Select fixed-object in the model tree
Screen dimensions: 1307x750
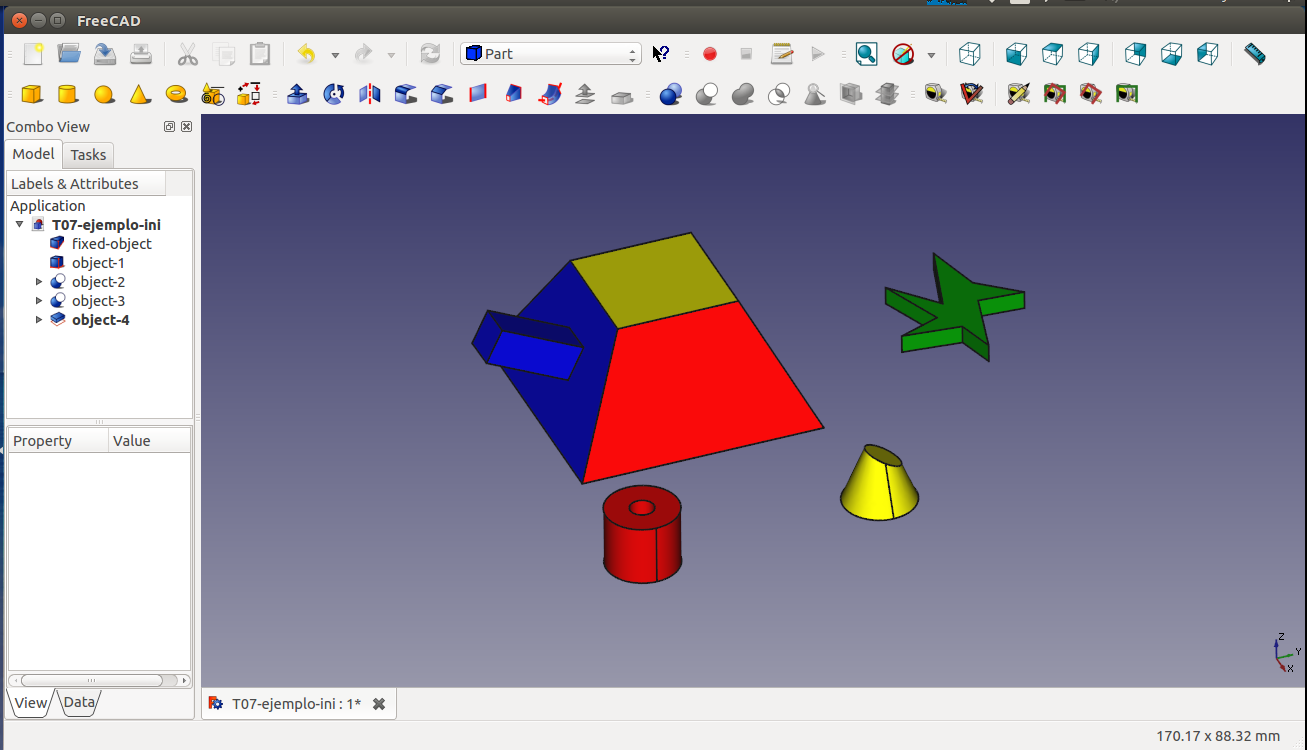[111, 244]
